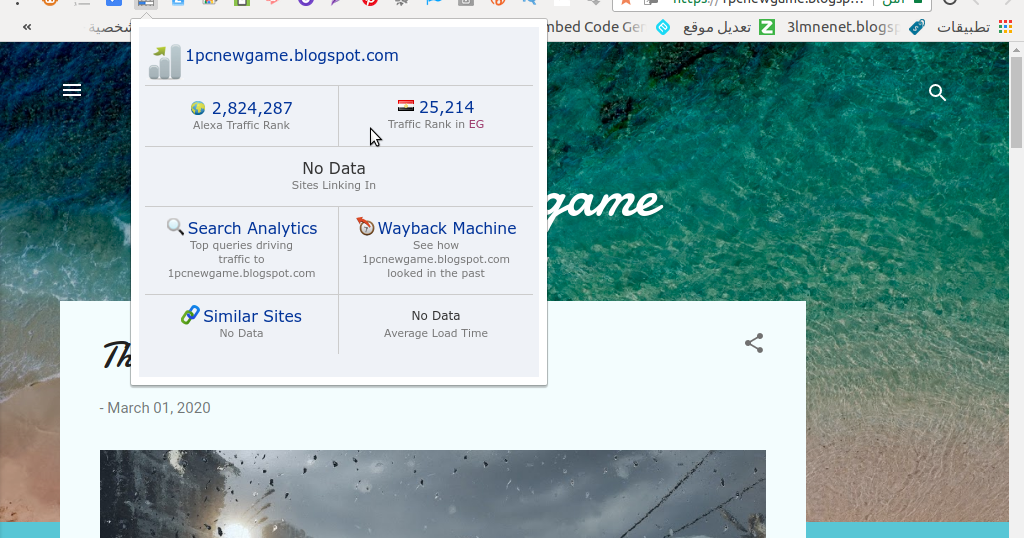Image resolution: width=1024 pixels, height=538 pixels.
Task: Share the blog post via share icon
Action: (754, 343)
